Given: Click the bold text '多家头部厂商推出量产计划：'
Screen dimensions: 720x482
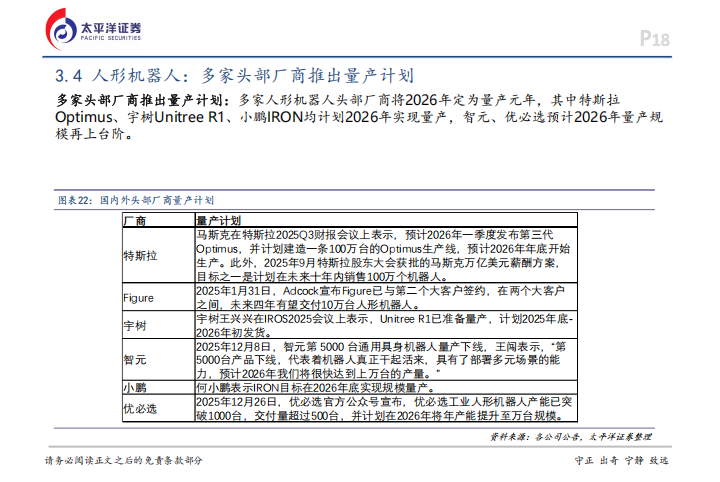Looking at the screenshot, I should tap(143, 100).
